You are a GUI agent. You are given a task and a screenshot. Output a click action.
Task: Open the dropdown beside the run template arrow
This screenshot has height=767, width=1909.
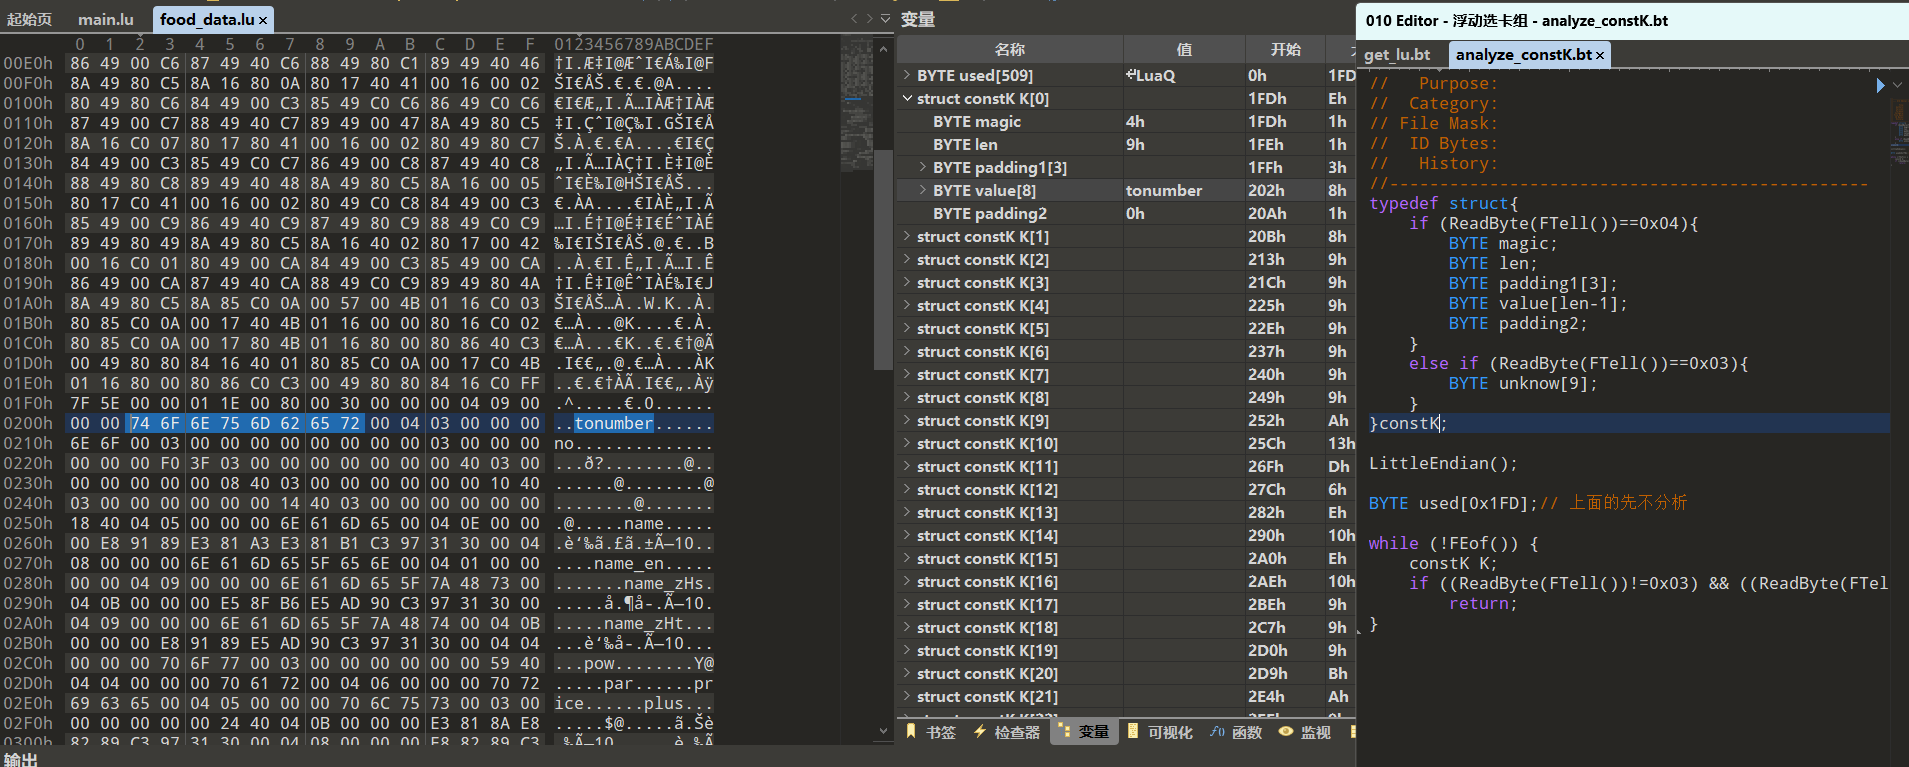pos(1897,86)
